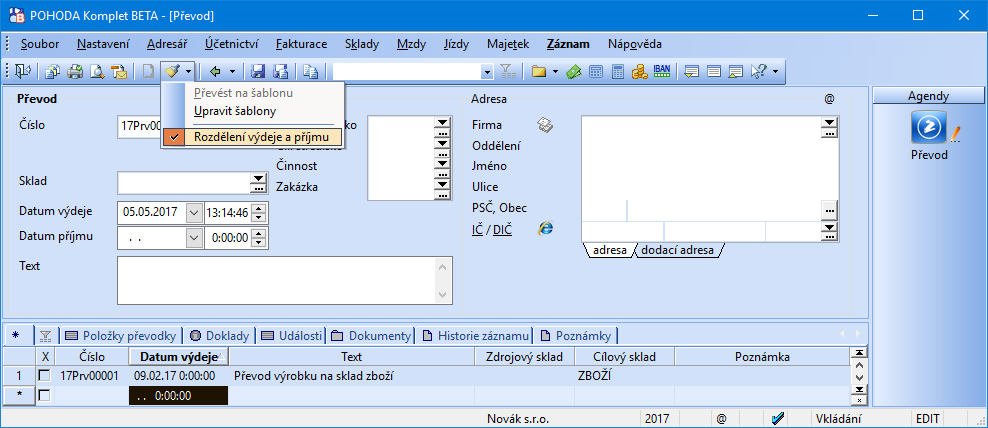Click the Cílový sklad column header

click(624, 357)
